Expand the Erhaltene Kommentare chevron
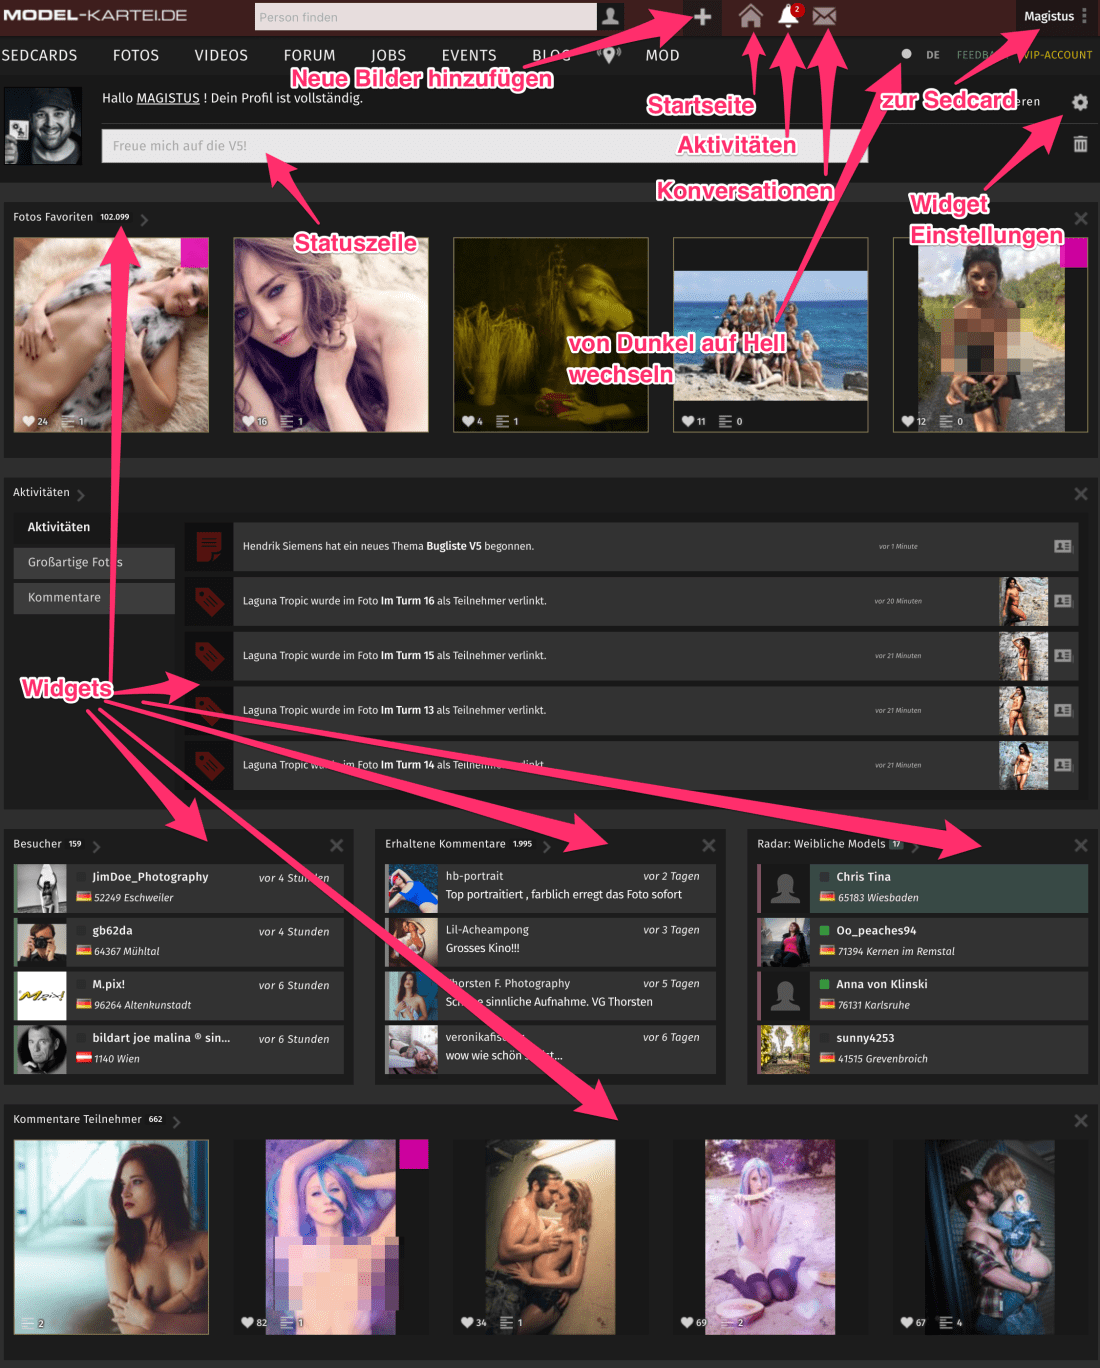Viewport: 1100px width, 1368px height. [547, 846]
